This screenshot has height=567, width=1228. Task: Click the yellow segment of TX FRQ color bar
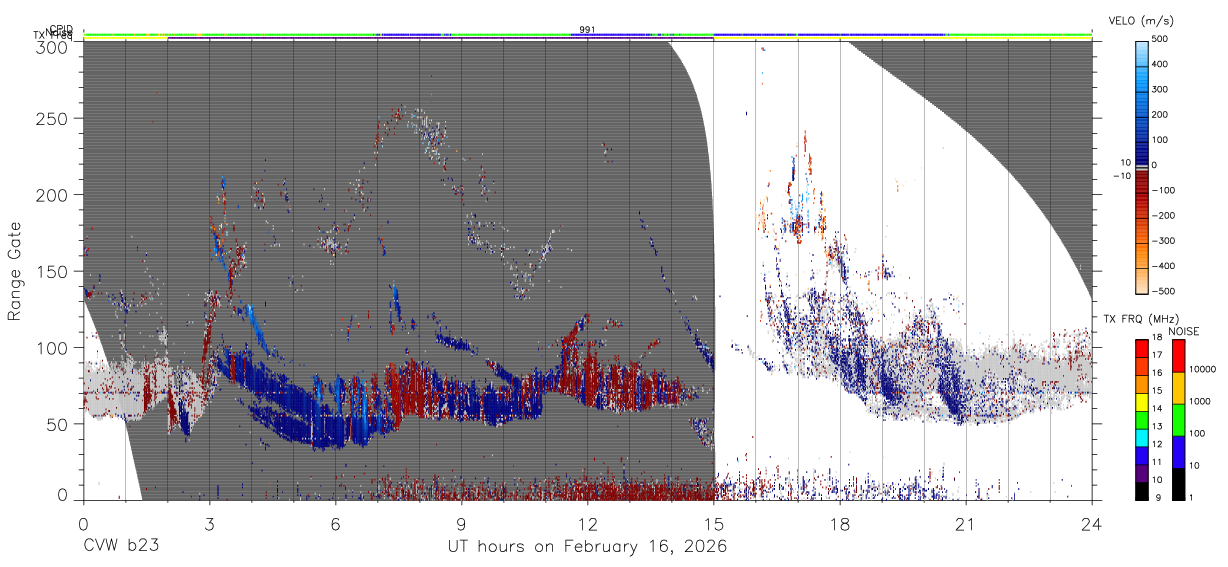pos(1141,402)
